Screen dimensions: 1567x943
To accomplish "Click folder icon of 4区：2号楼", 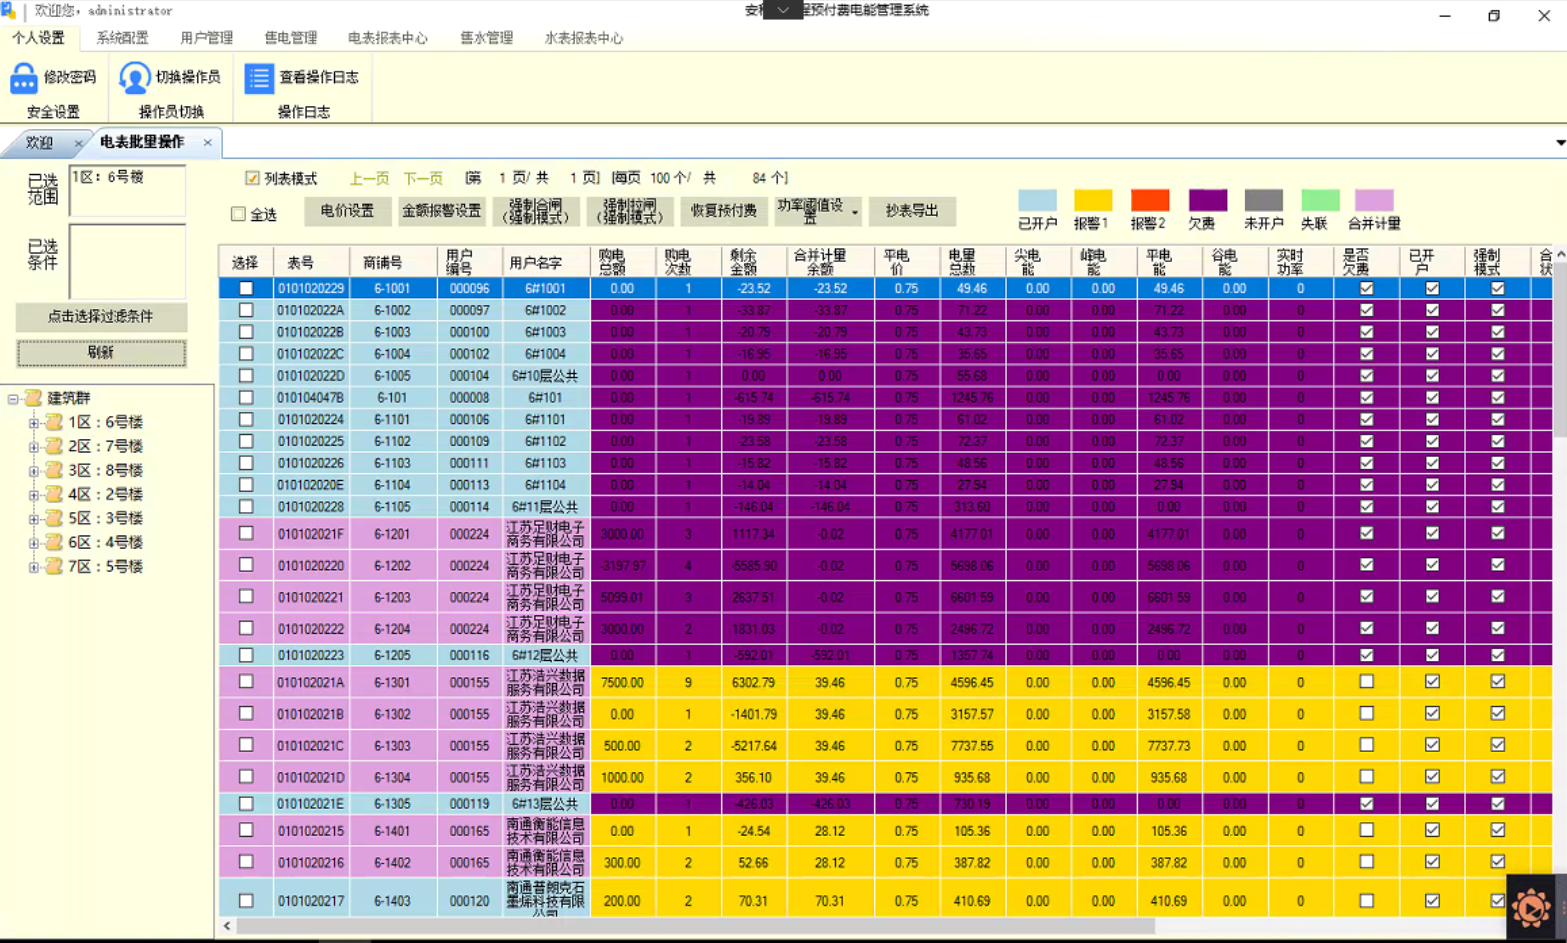I will tap(54, 494).
